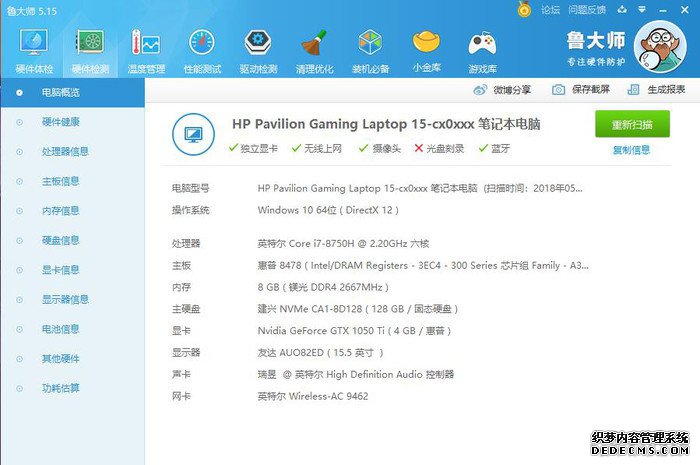The image size is (700, 465).
Task: Open 游戏库 game controller icon
Action: pyautogui.click(x=483, y=50)
